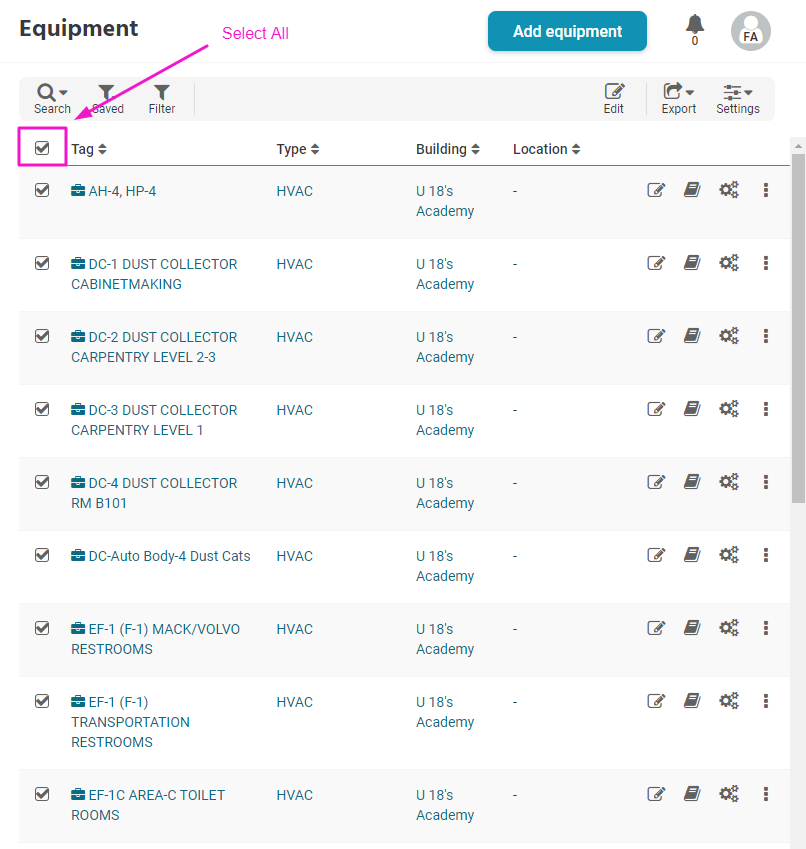
Task: Click edit icon for DC-1 DUST COLLECTOR
Action: point(656,263)
